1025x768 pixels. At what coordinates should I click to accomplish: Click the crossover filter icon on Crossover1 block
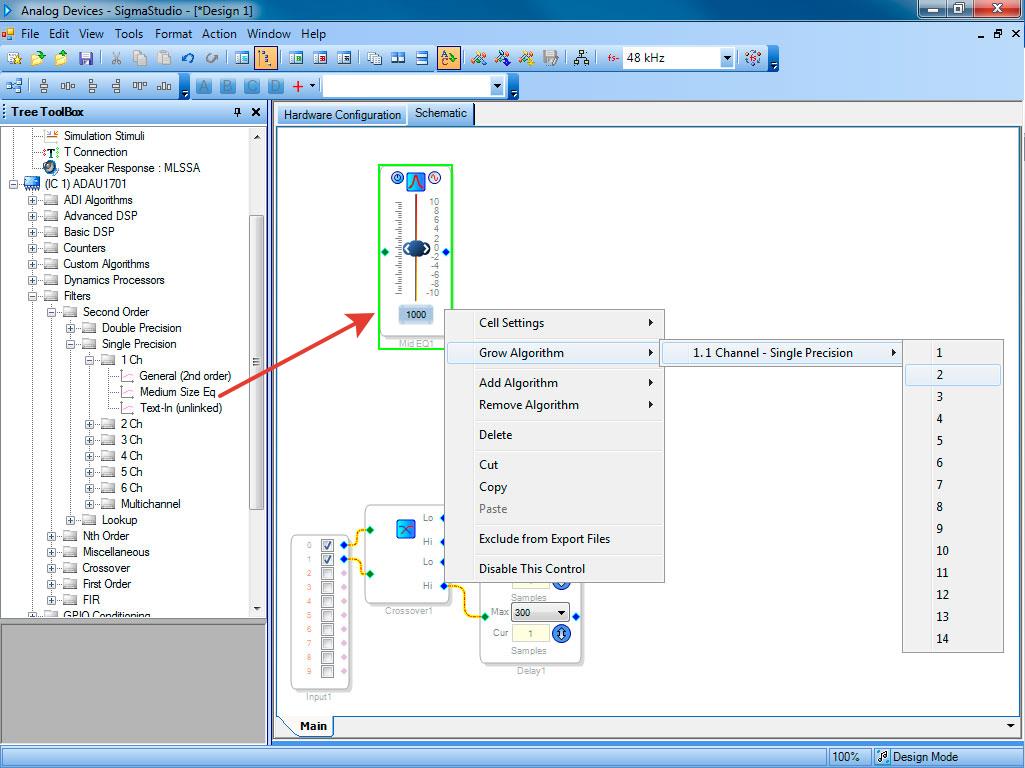coord(405,529)
